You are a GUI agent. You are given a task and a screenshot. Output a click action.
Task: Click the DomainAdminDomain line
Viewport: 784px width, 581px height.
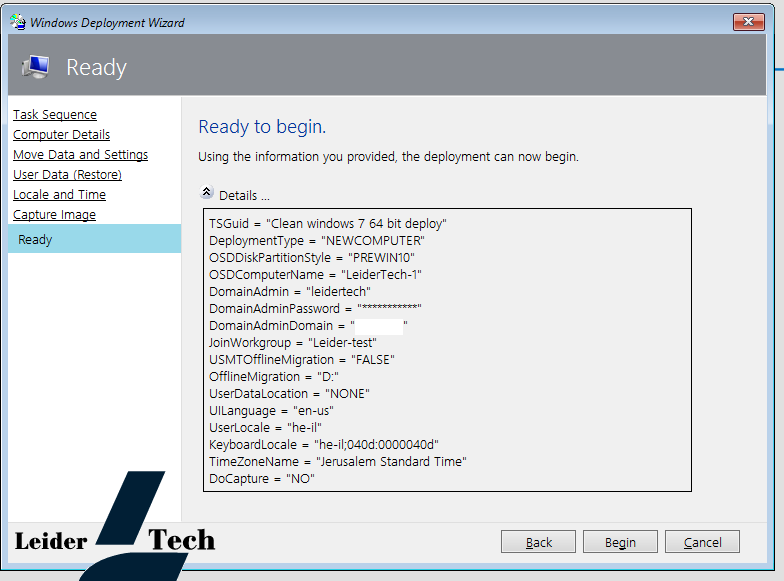coord(308,326)
